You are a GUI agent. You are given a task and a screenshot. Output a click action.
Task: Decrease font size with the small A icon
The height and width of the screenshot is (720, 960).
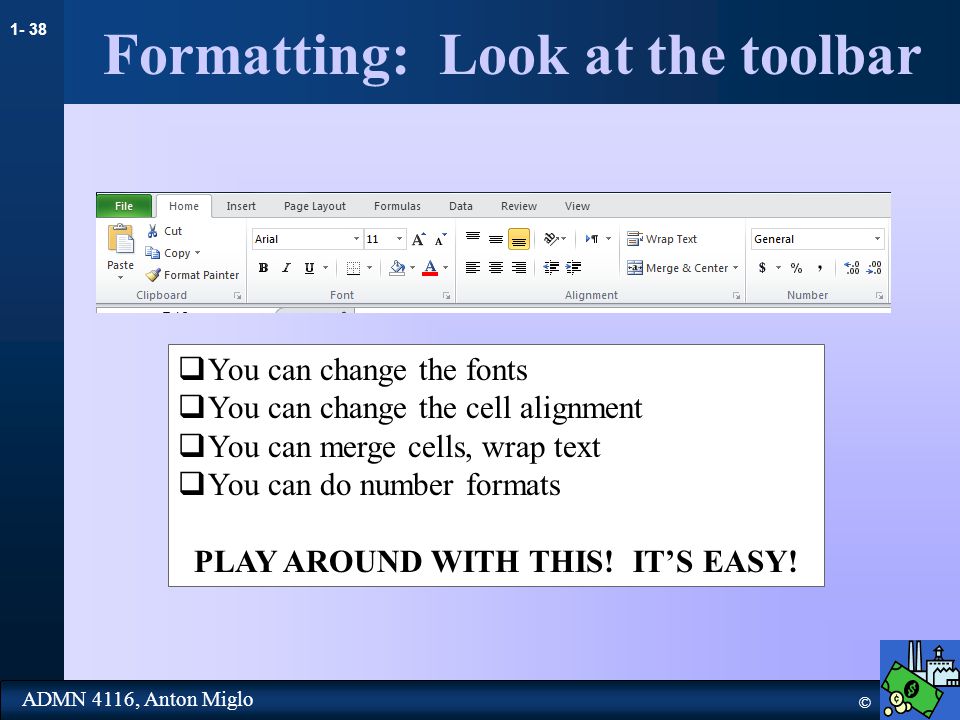[x=441, y=239]
